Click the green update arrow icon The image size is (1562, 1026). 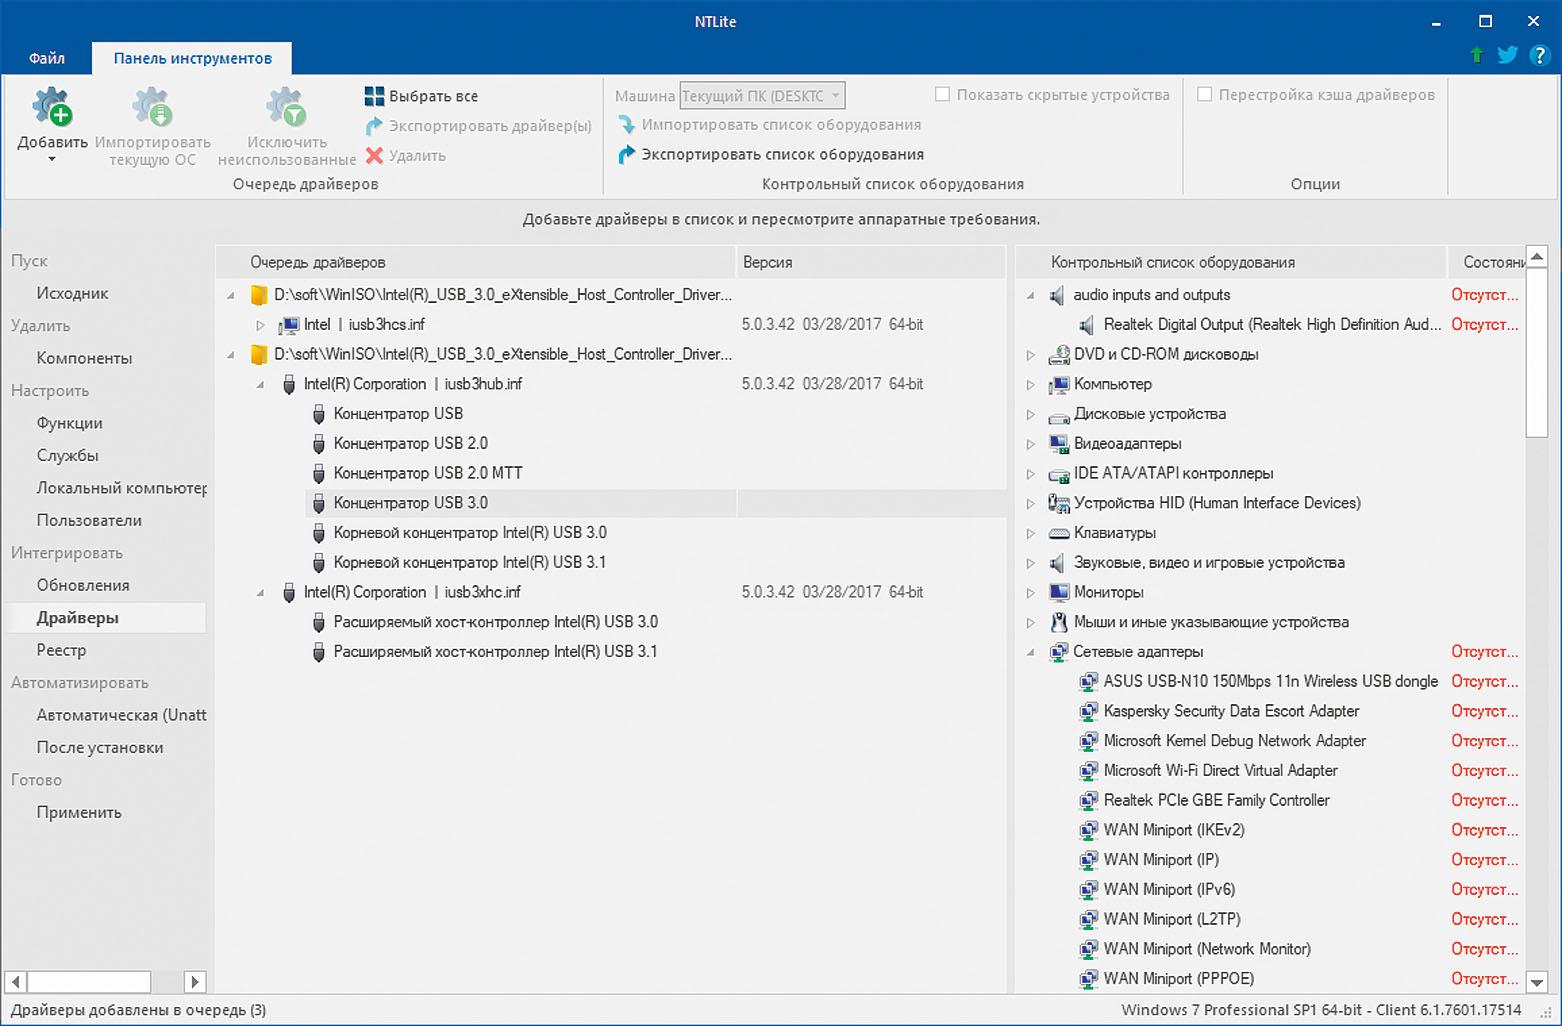pyautogui.click(x=1476, y=55)
